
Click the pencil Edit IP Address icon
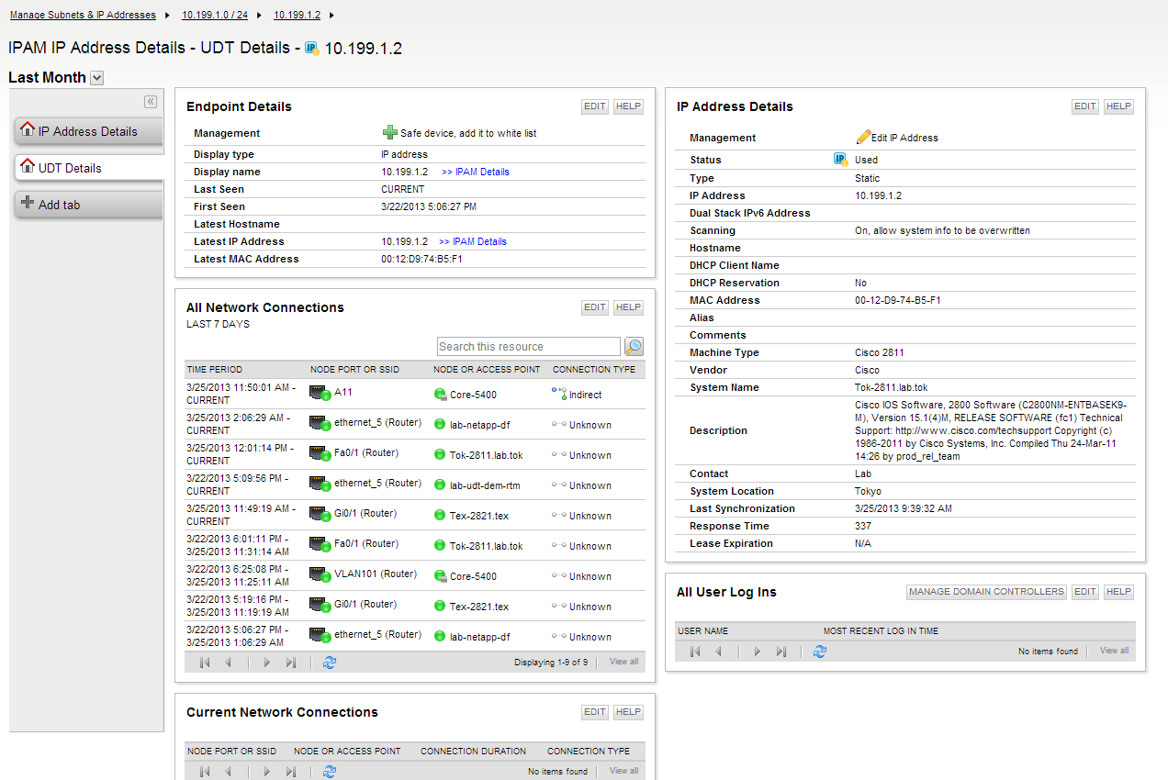[x=863, y=137]
